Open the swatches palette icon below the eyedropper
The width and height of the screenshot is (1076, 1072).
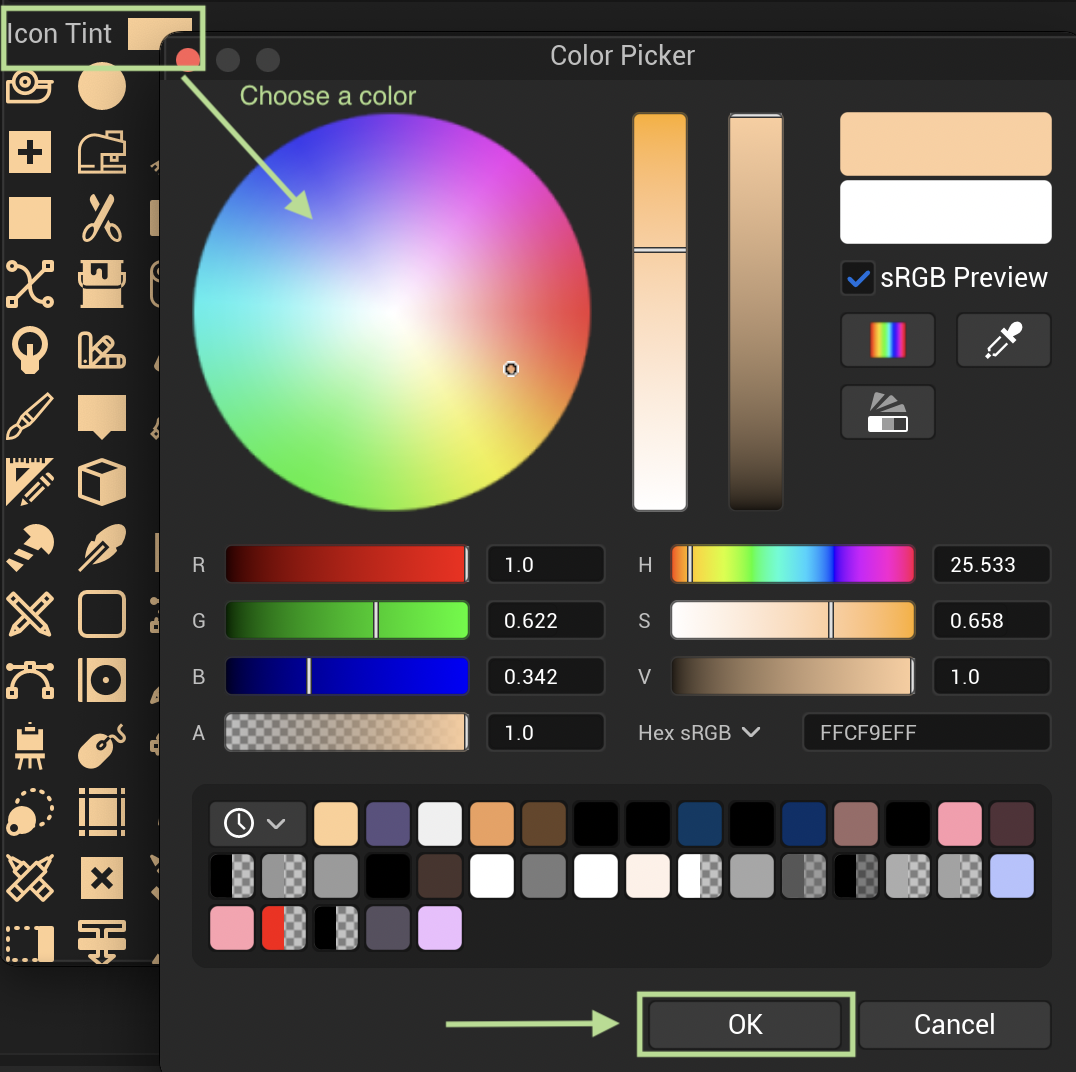pyautogui.click(x=887, y=412)
